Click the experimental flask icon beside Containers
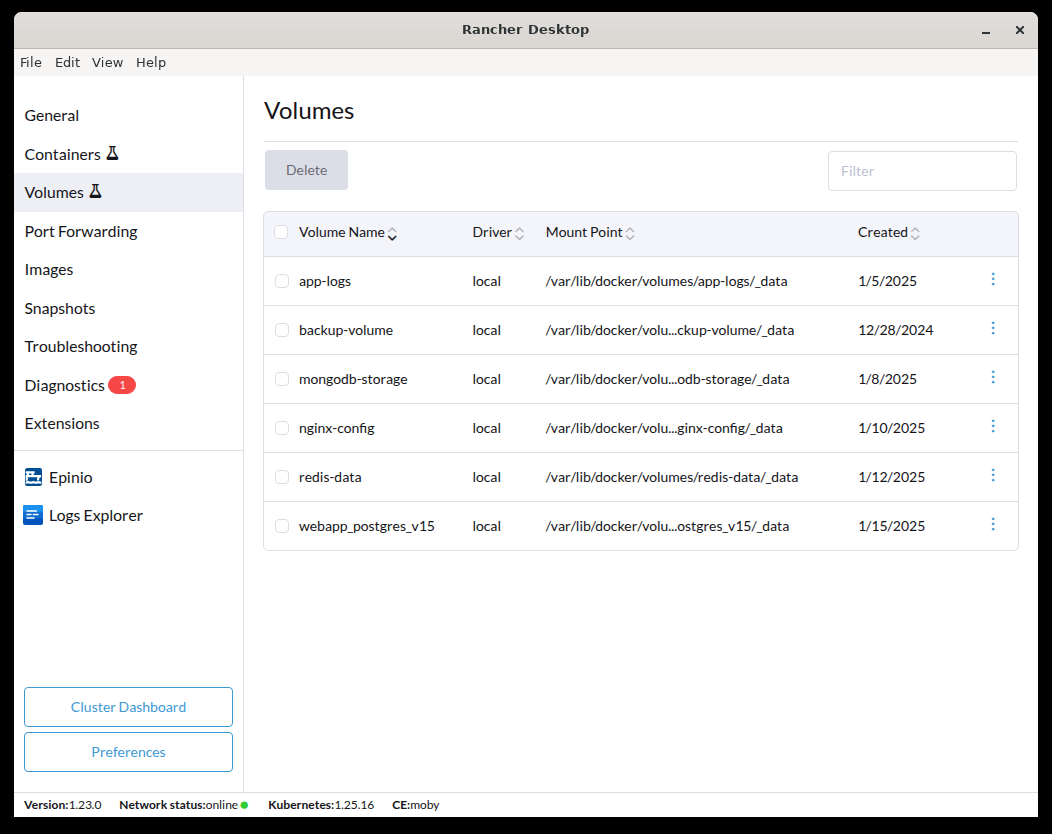The image size is (1052, 834). click(x=113, y=153)
